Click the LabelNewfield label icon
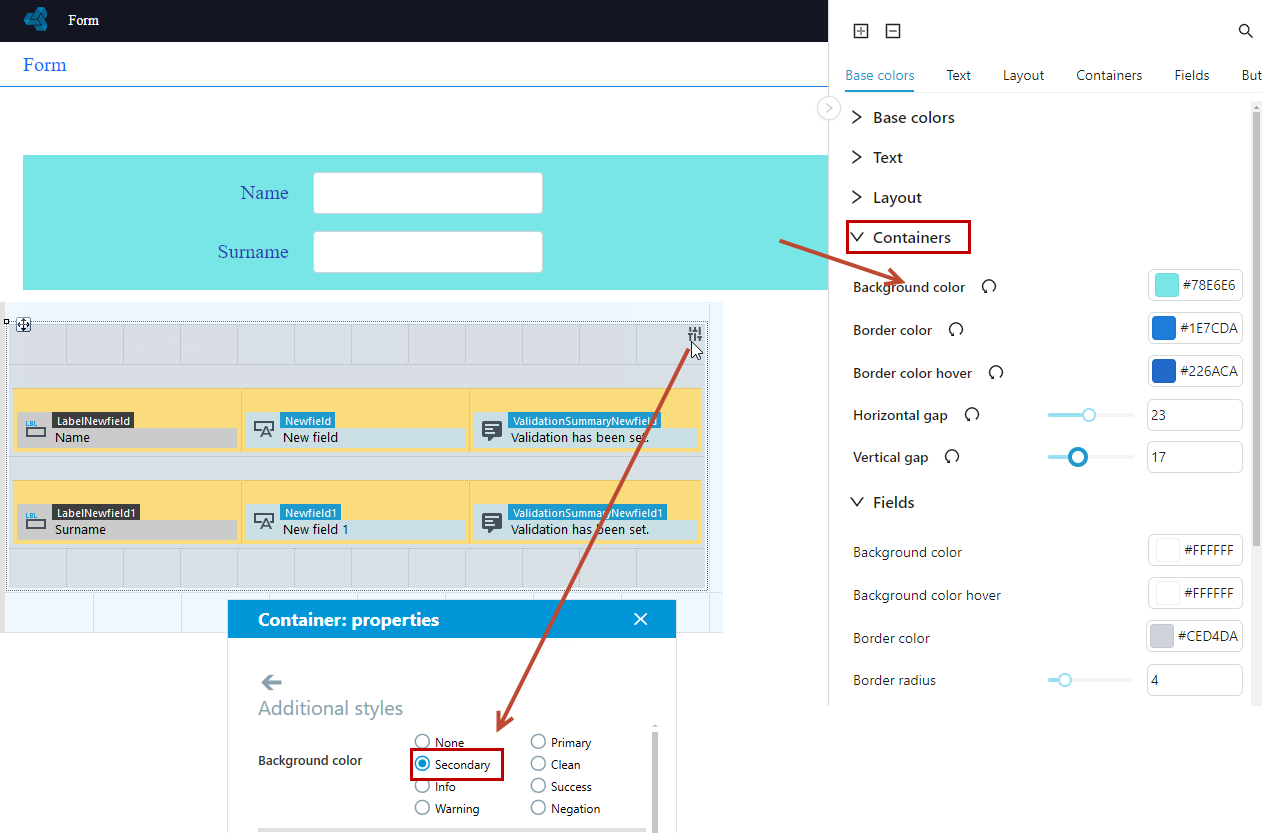1278x833 pixels. click(x=35, y=430)
